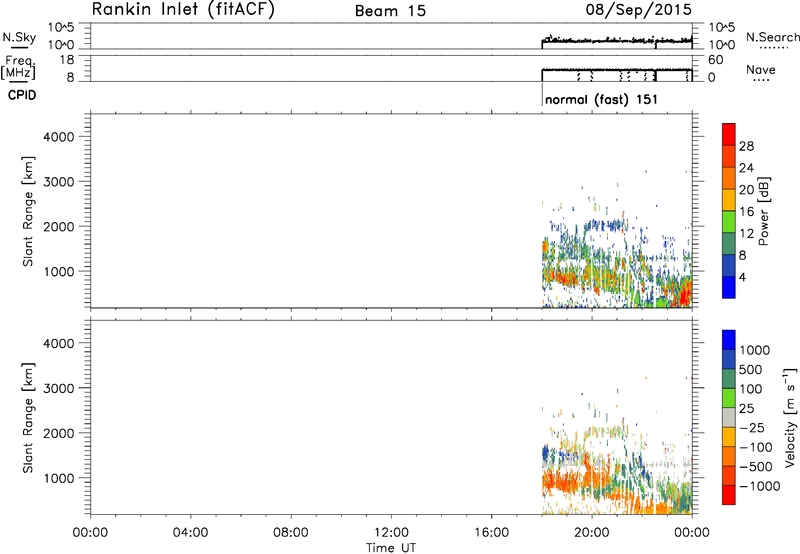This screenshot has width=800, height=554.
Task: Click the red high-power echo near 00:00 in power panel
Action: 684,296
